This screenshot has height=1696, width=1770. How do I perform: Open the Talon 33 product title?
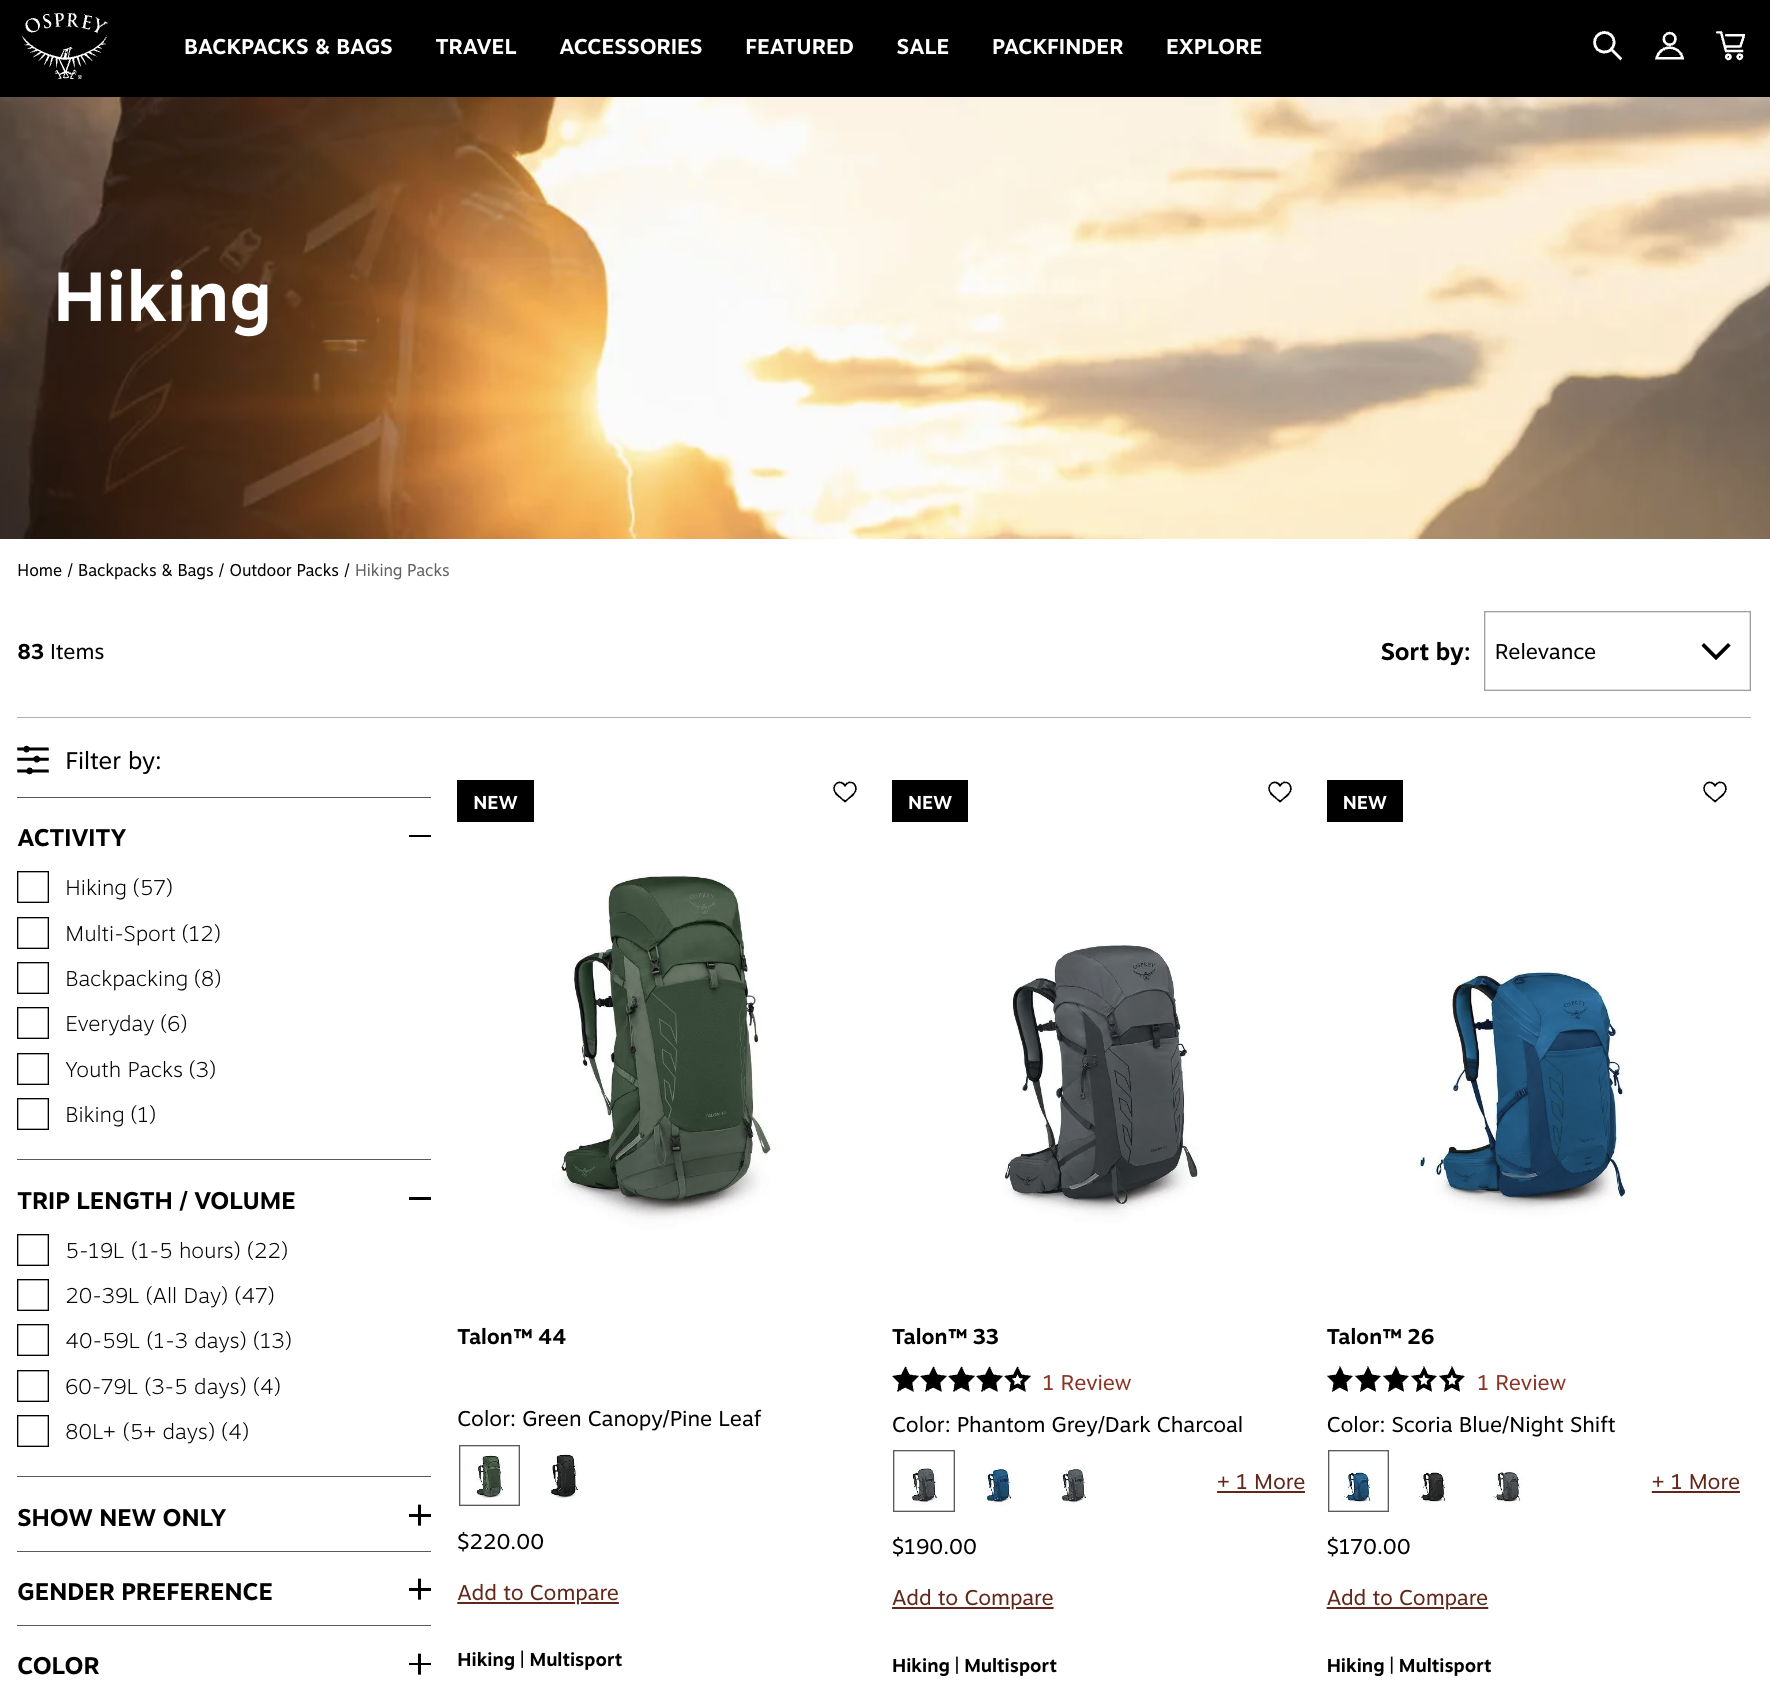pos(945,1336)
